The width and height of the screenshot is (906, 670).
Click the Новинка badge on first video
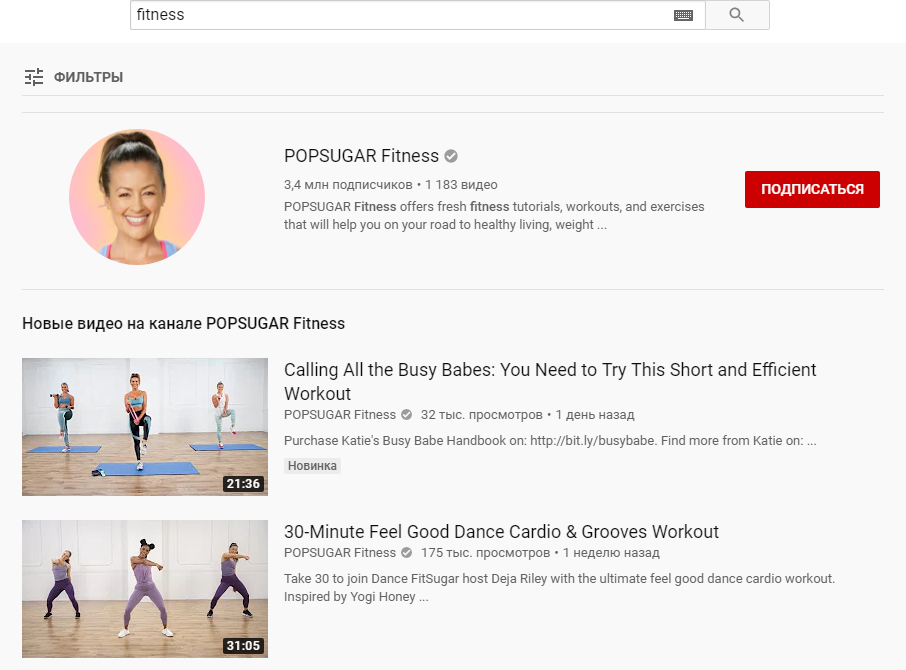tap(312, 466)
